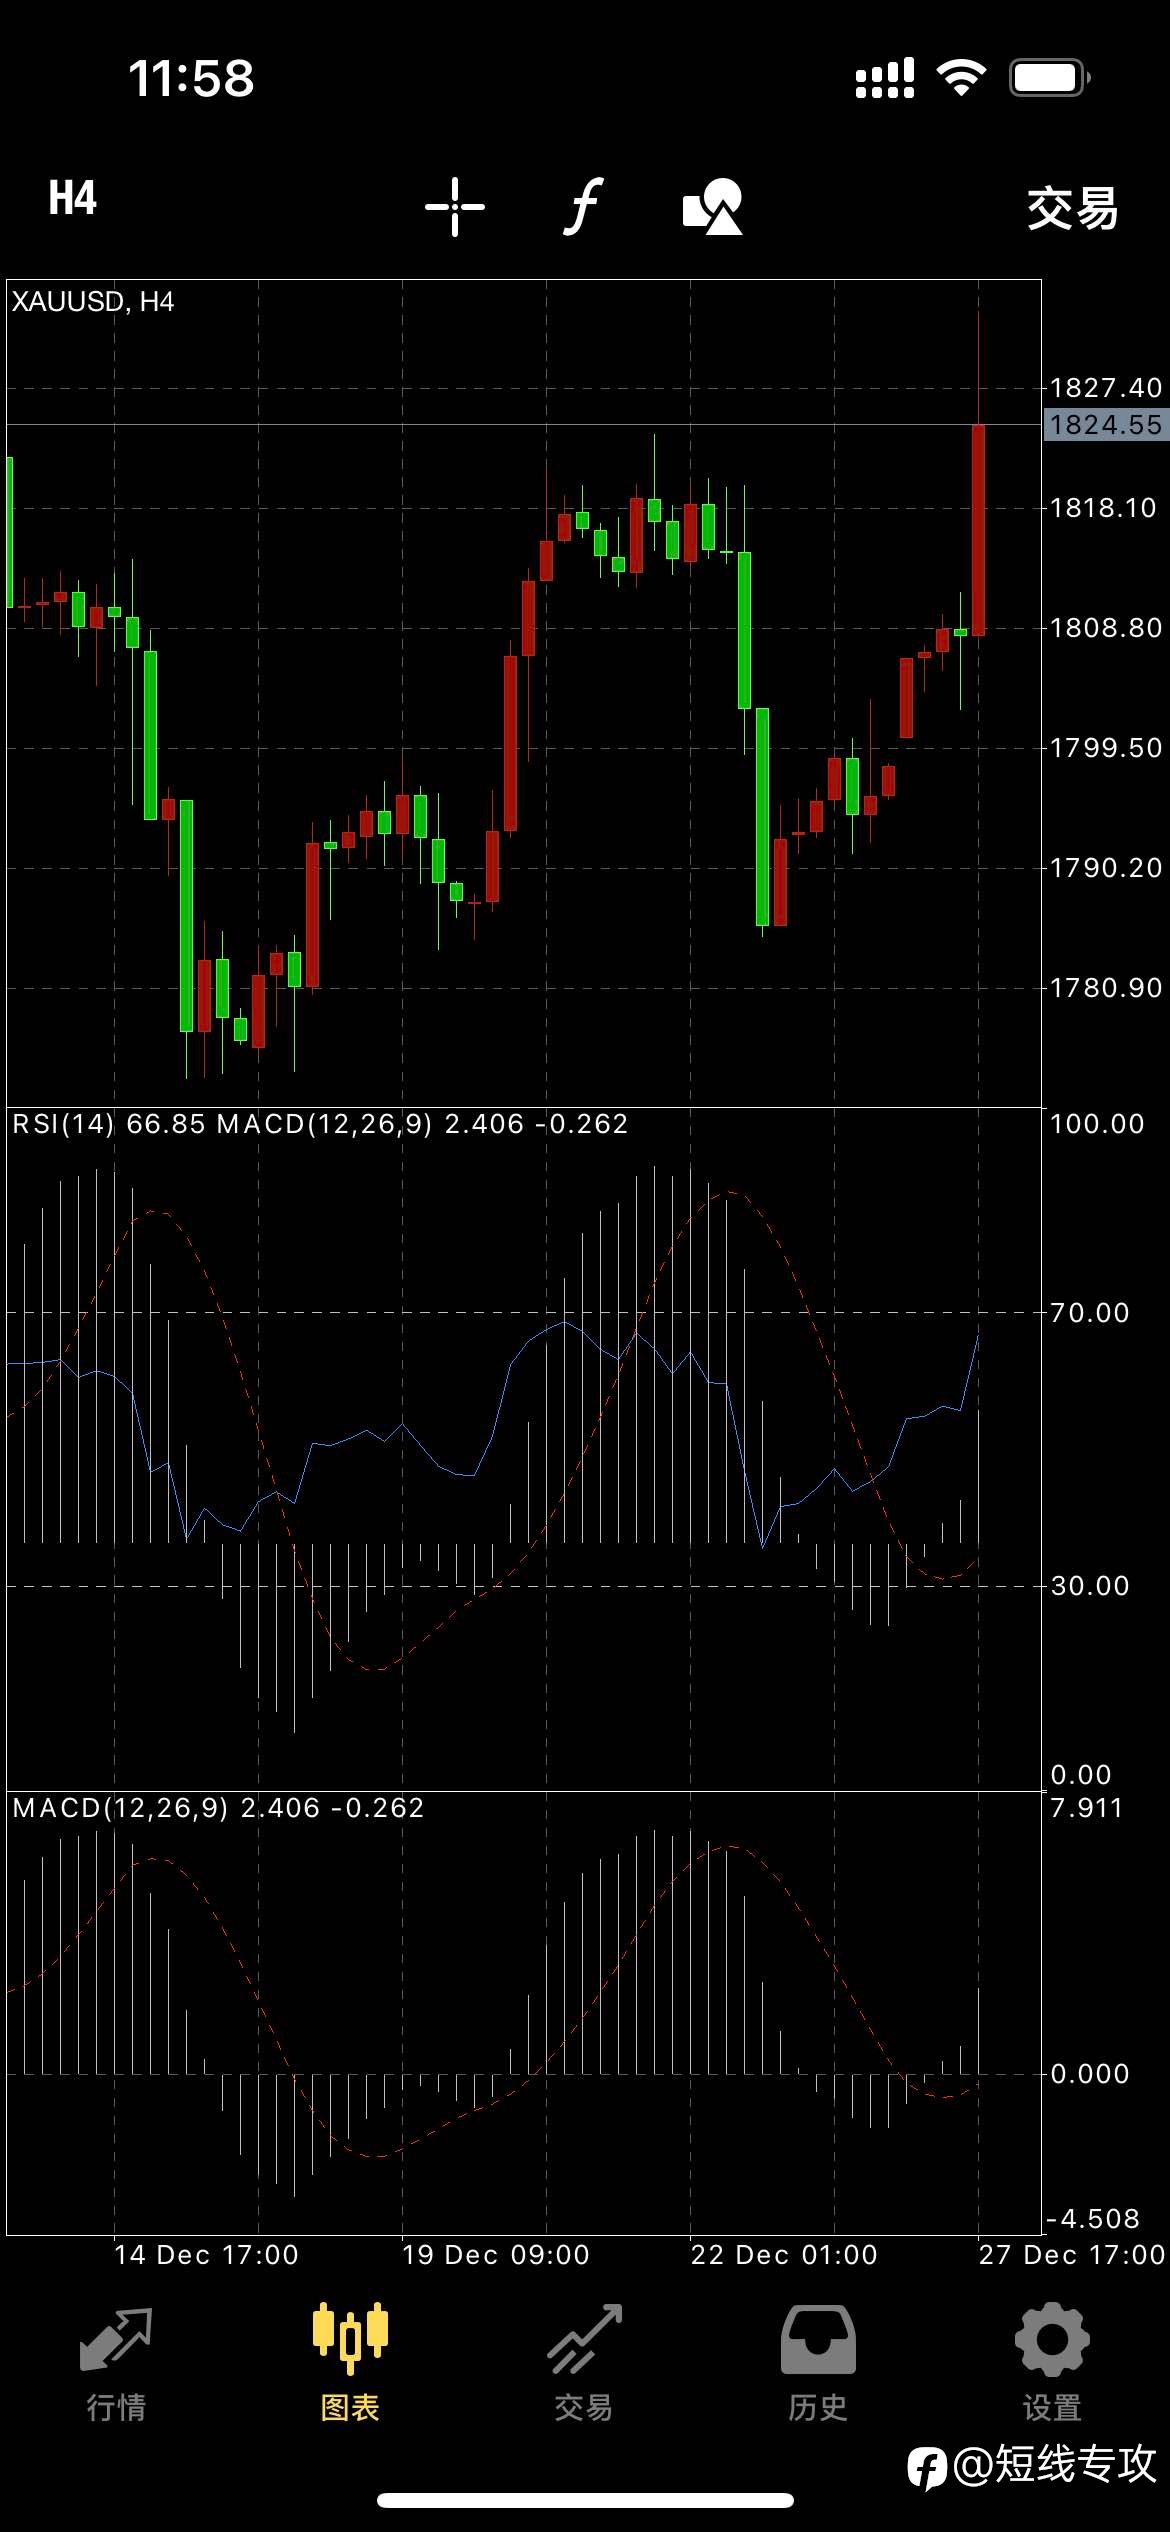1170x2532 pixels.
Task: Tap the status bar clock 11:58
Action: [x=191, y=79]
